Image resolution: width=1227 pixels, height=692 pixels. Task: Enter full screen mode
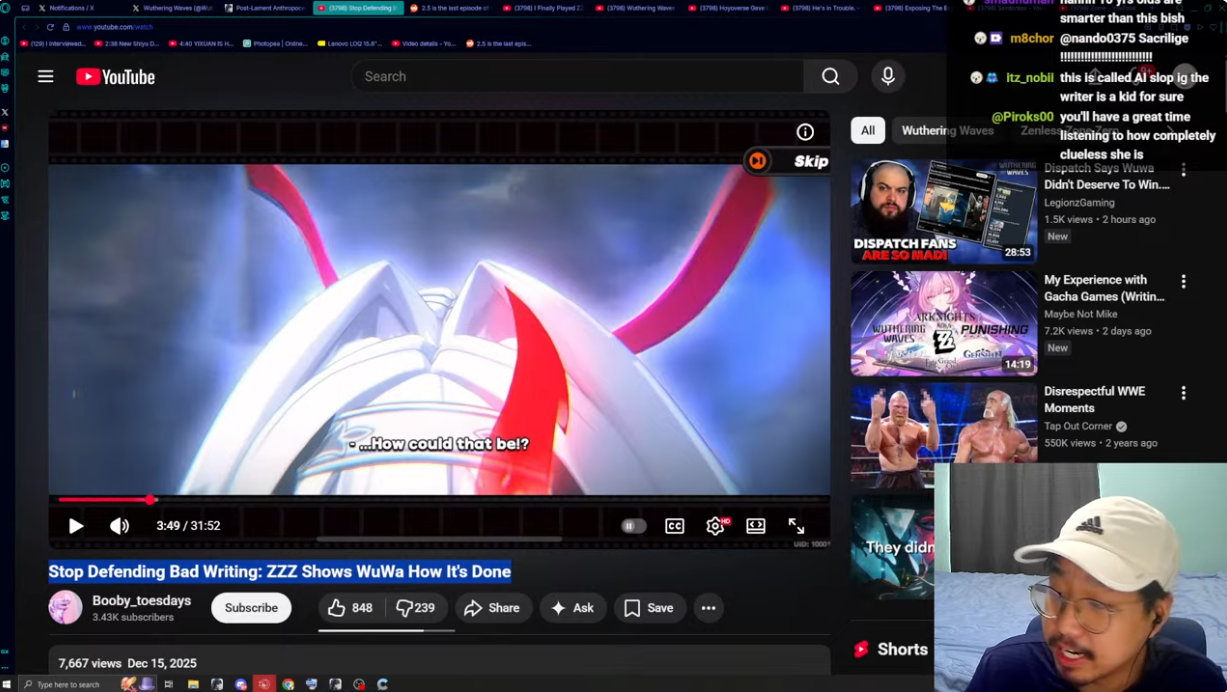coord(796,526)
